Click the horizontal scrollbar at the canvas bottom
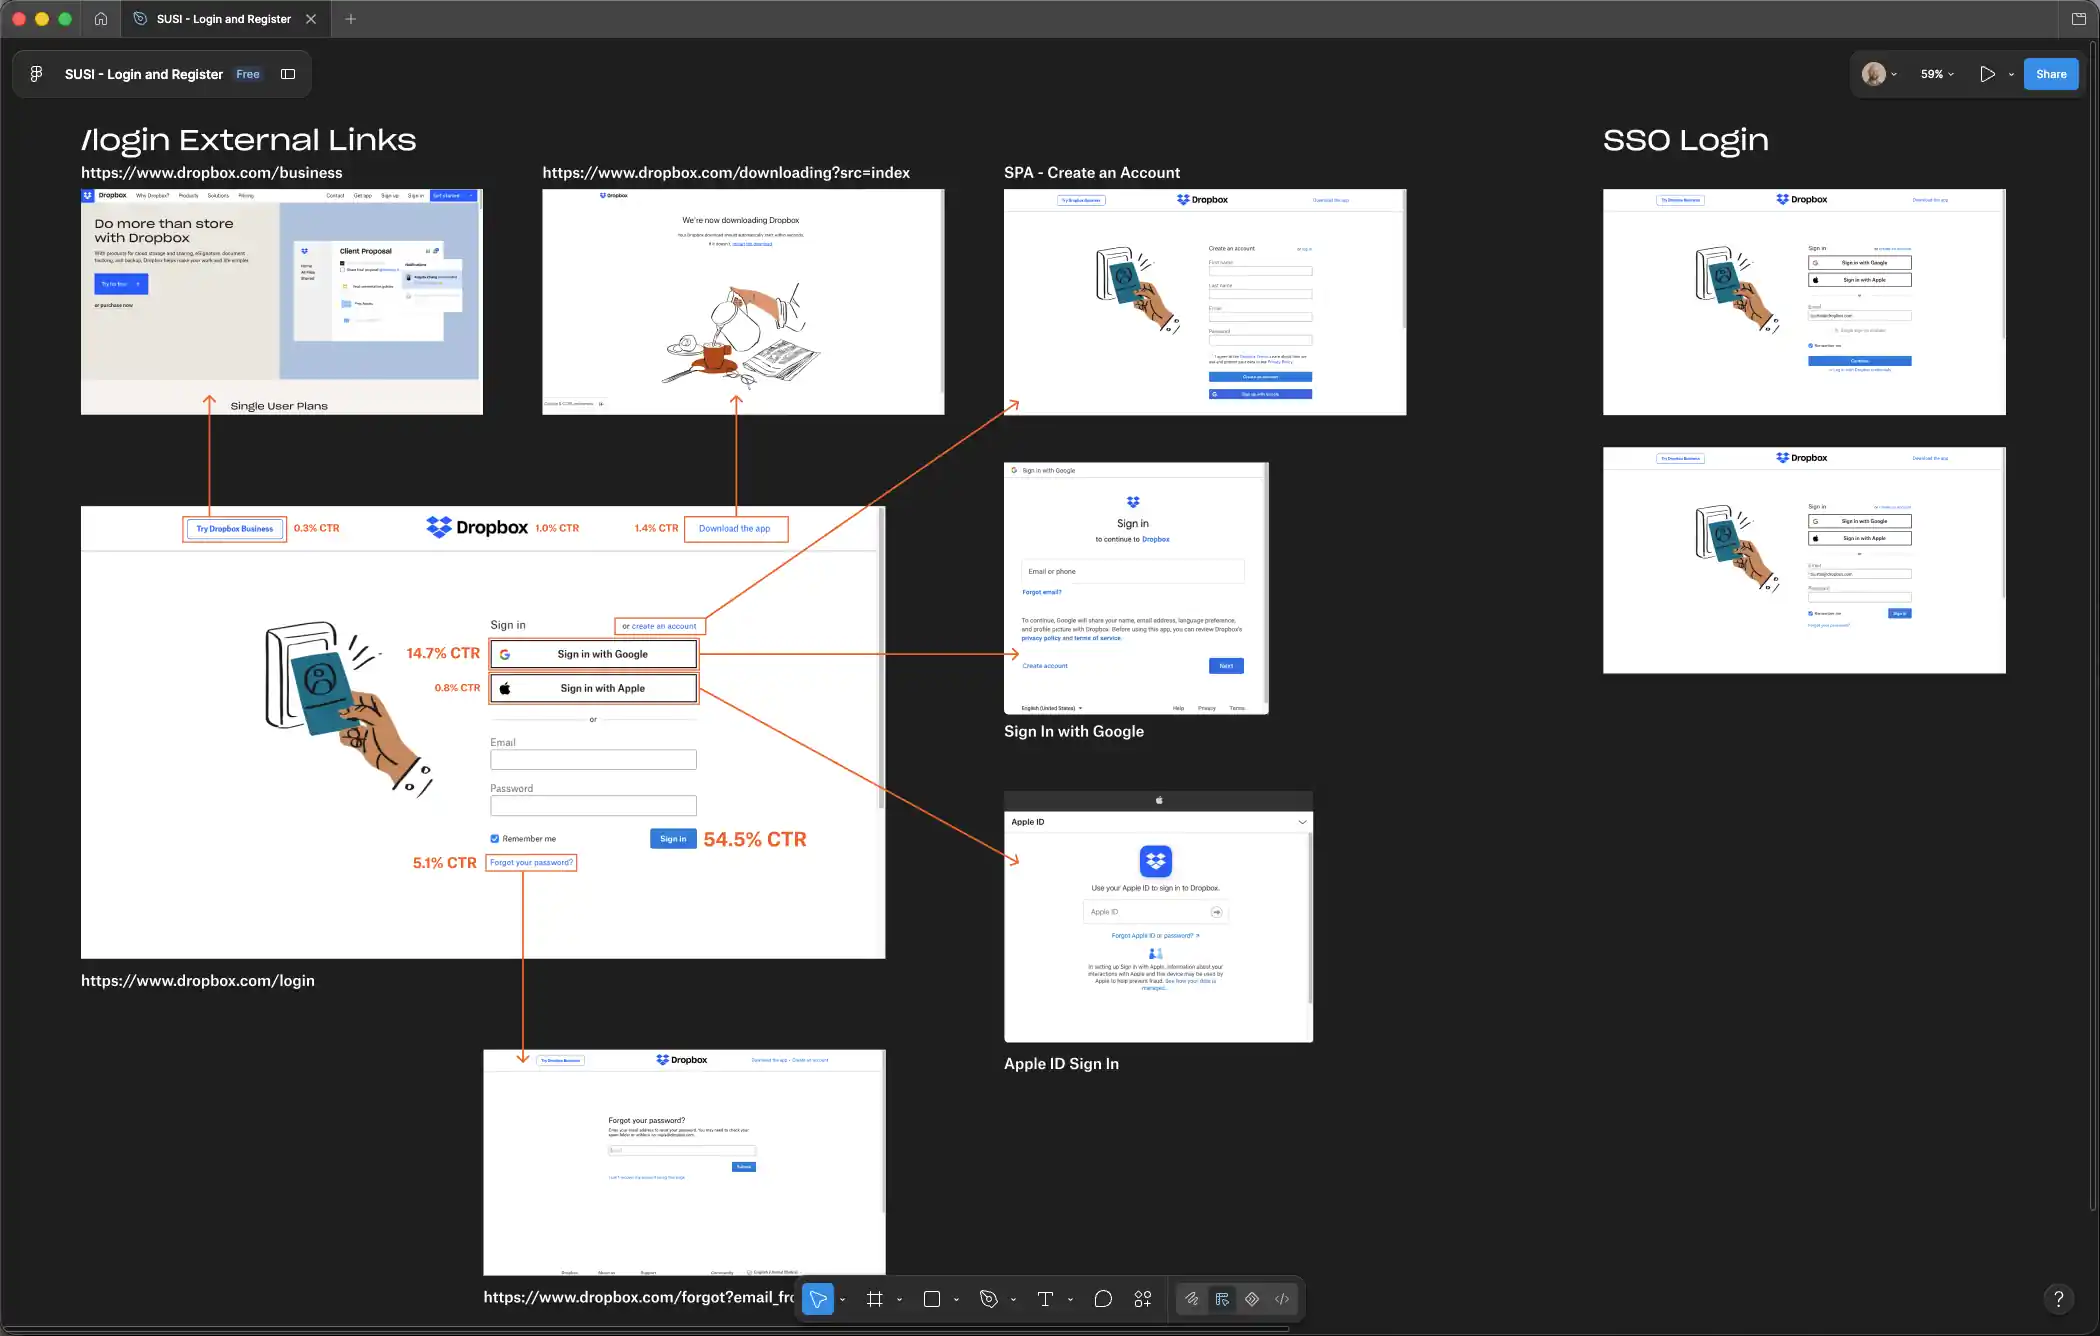Viewport: 2100px width, 1336px height. pos(645,1330)
